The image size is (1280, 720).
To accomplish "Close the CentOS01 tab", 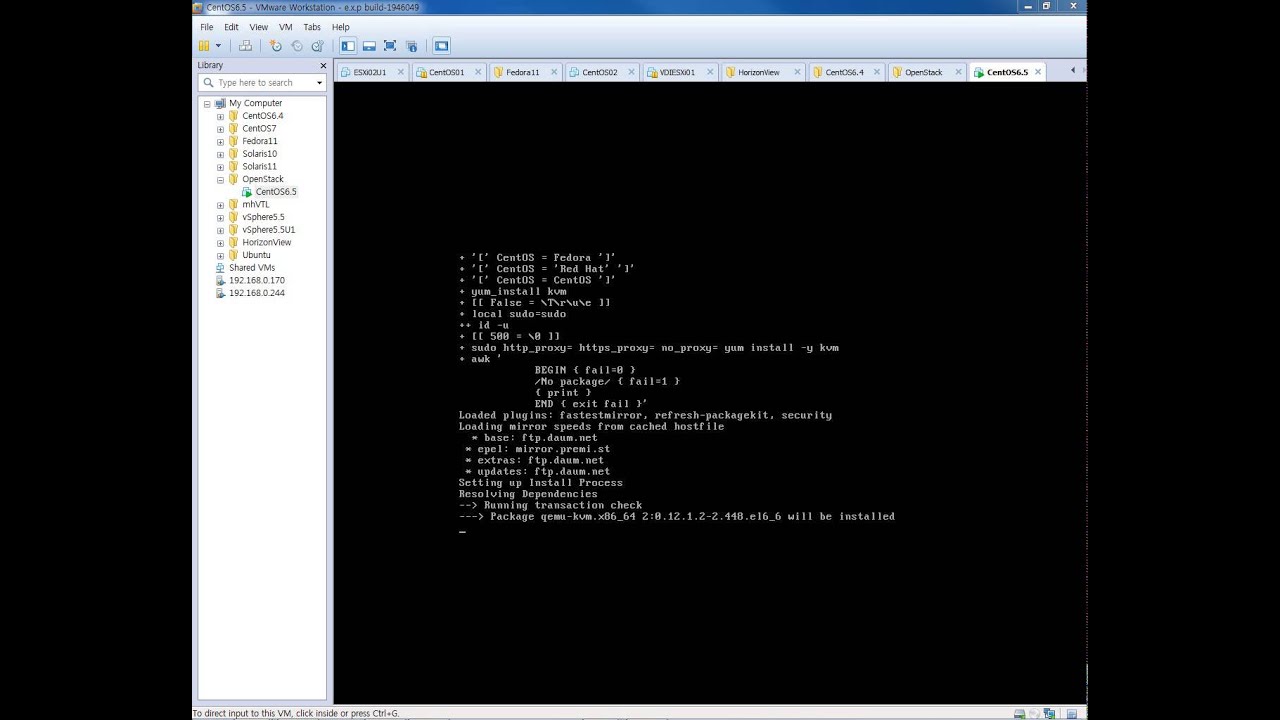I will [x=477, y=72].
